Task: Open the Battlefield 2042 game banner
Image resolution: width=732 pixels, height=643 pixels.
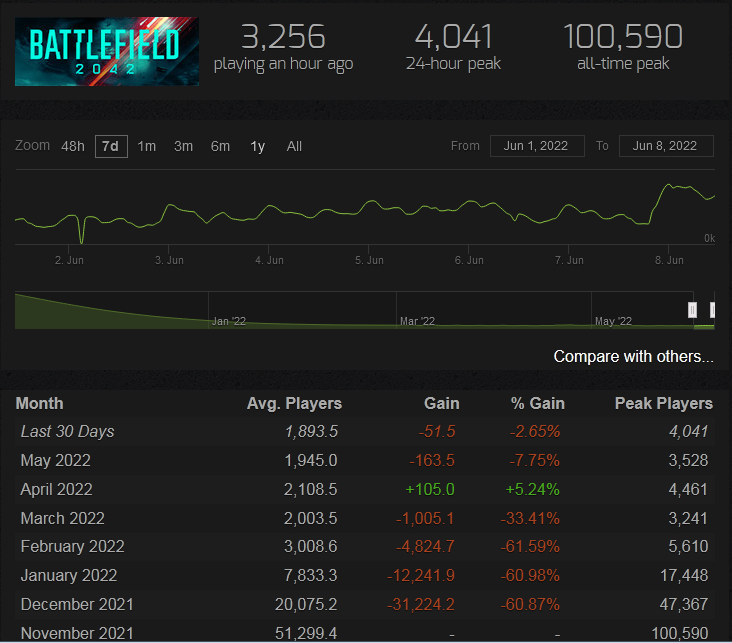Action: pyautogui.click(x=107, y=51)
